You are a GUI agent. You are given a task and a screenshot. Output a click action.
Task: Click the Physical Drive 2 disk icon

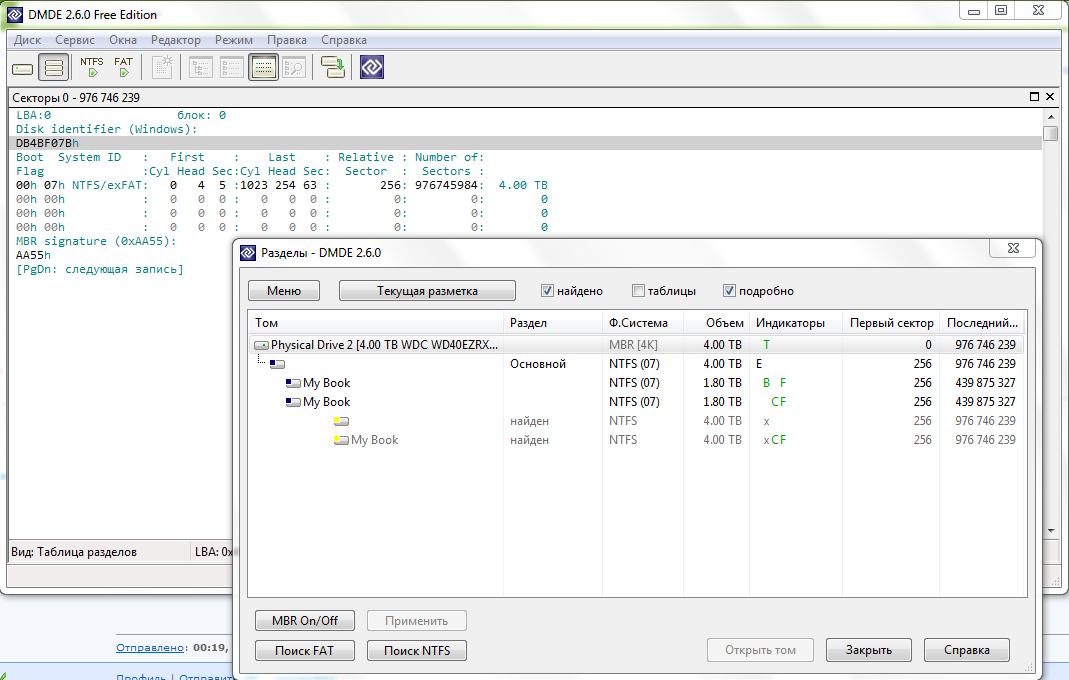(x=261, y=345)
